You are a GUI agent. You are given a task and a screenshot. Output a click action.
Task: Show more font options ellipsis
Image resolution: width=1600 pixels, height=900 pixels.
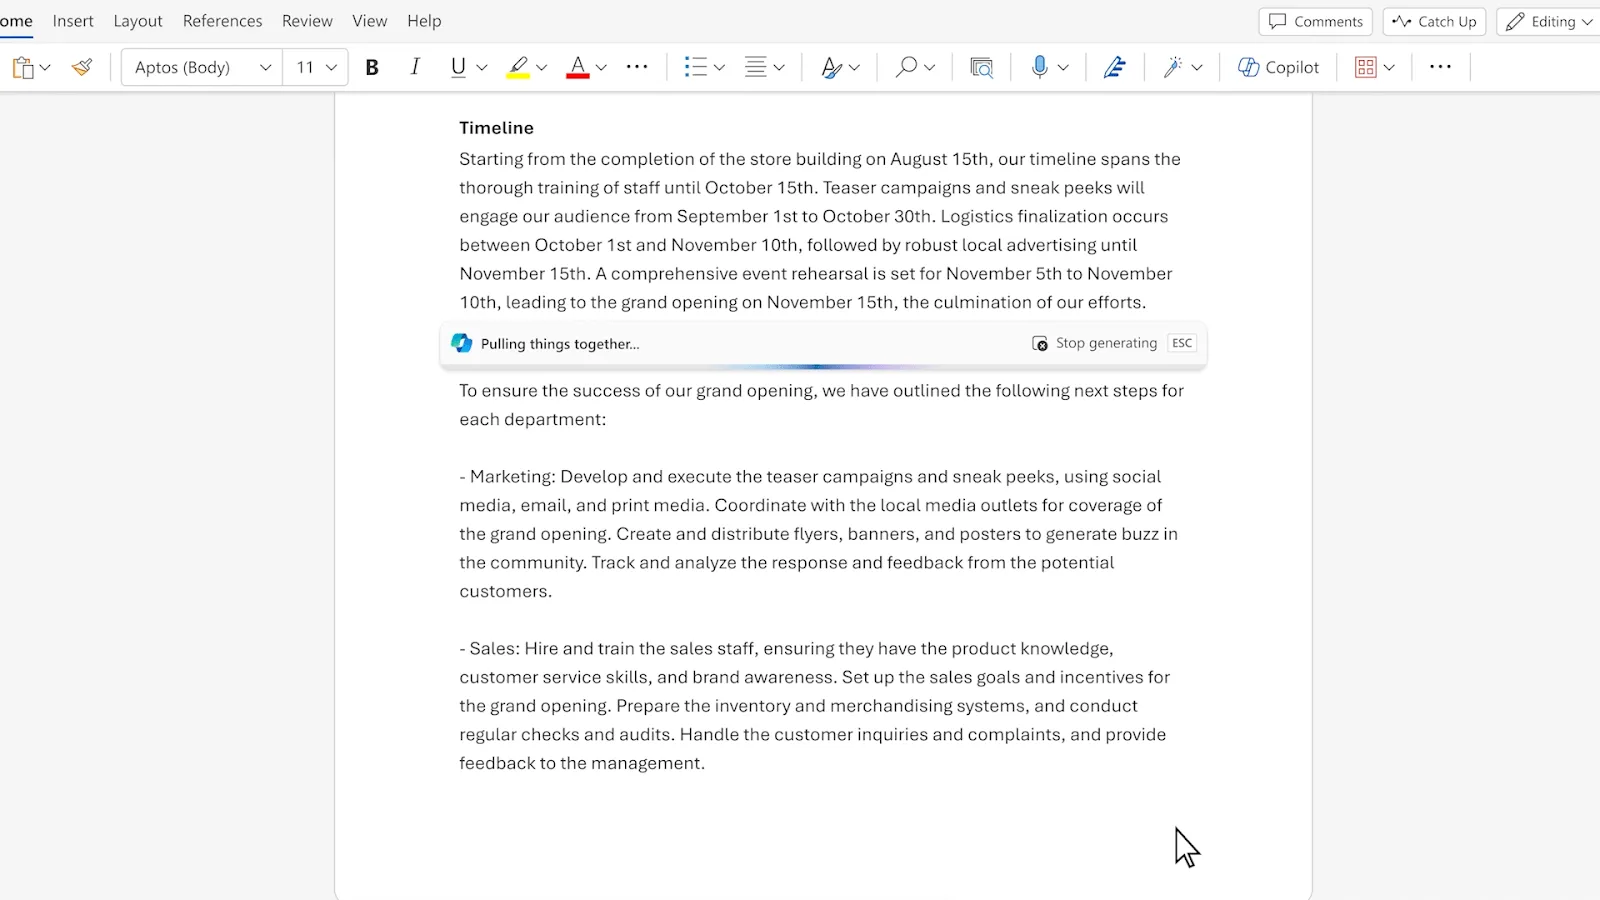click(637, 67)
